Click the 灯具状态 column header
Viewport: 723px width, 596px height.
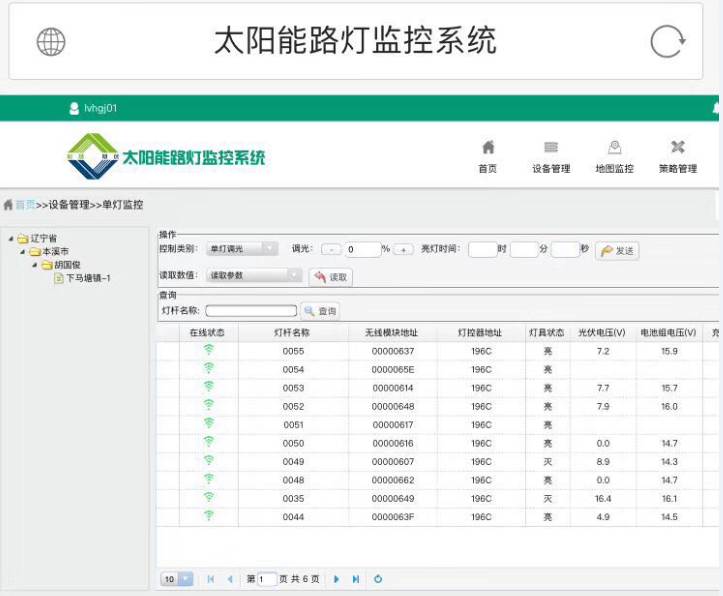(547, 332)
